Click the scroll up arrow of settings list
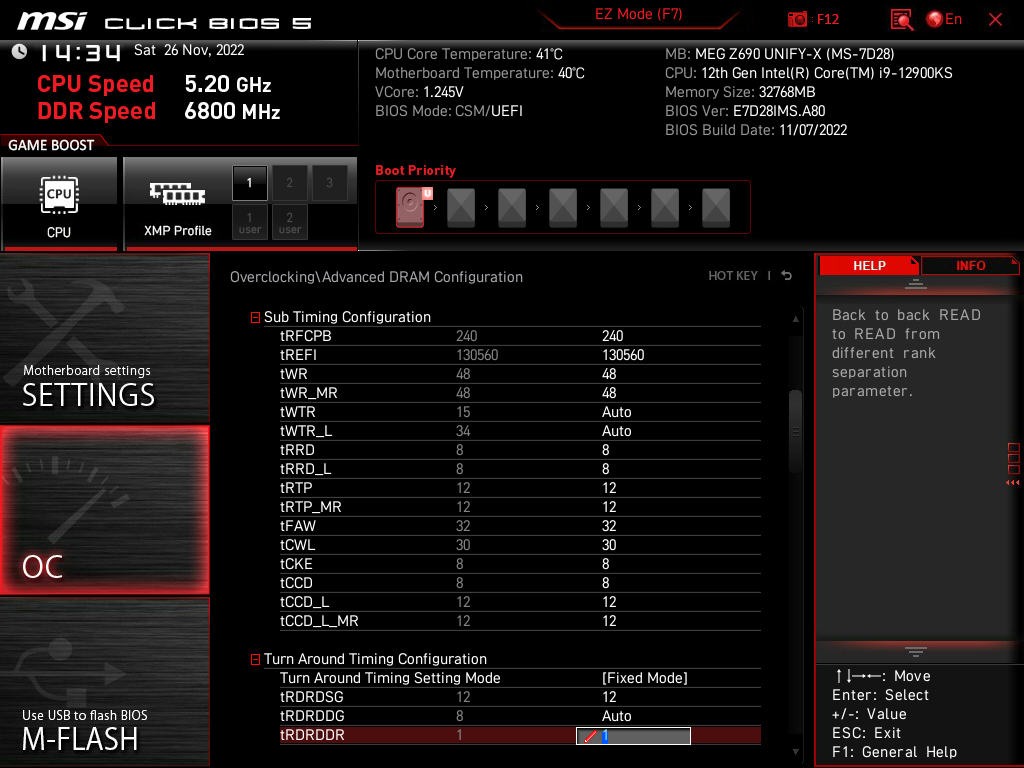This screenshot has height=768, width=1024. coord(795,319)
